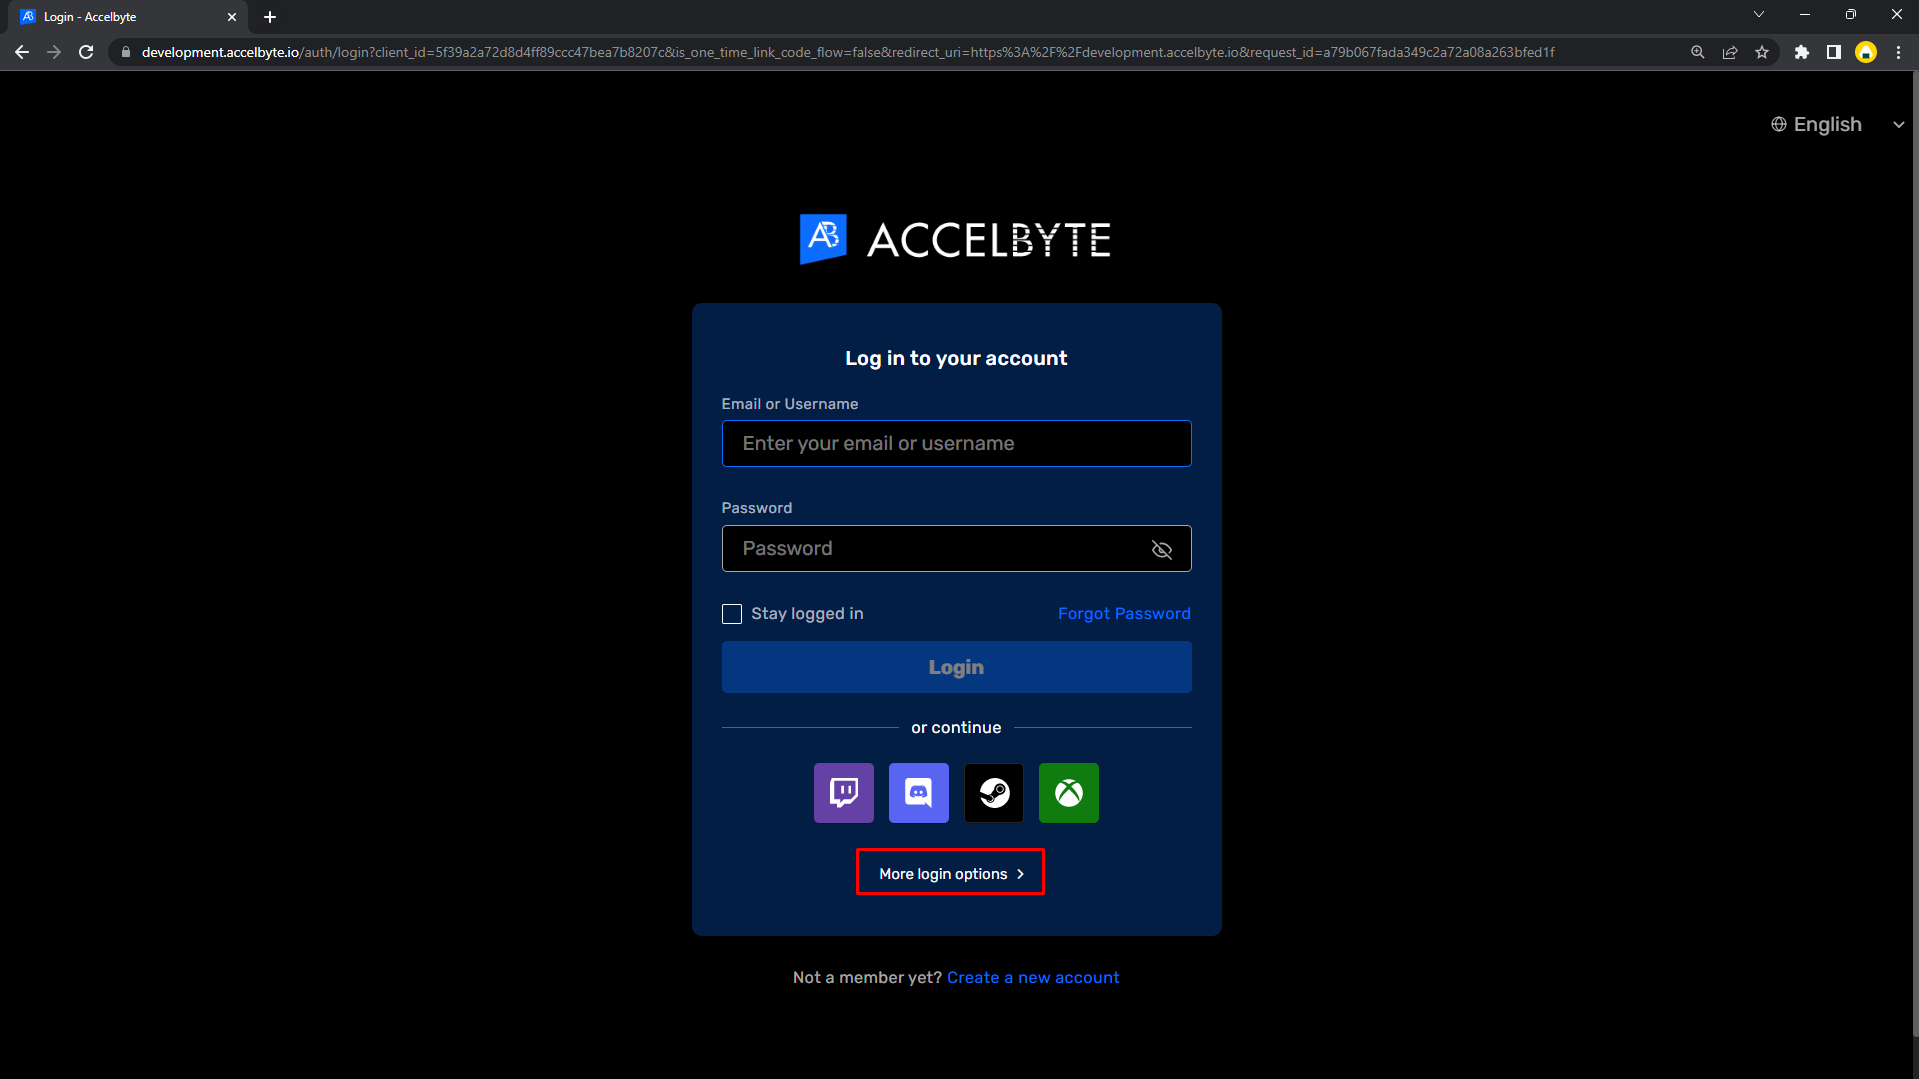Click the AccelByte logo
Image resolution: width=1919 pixels, height=1079 pixels.
click(x=955, y=239)
